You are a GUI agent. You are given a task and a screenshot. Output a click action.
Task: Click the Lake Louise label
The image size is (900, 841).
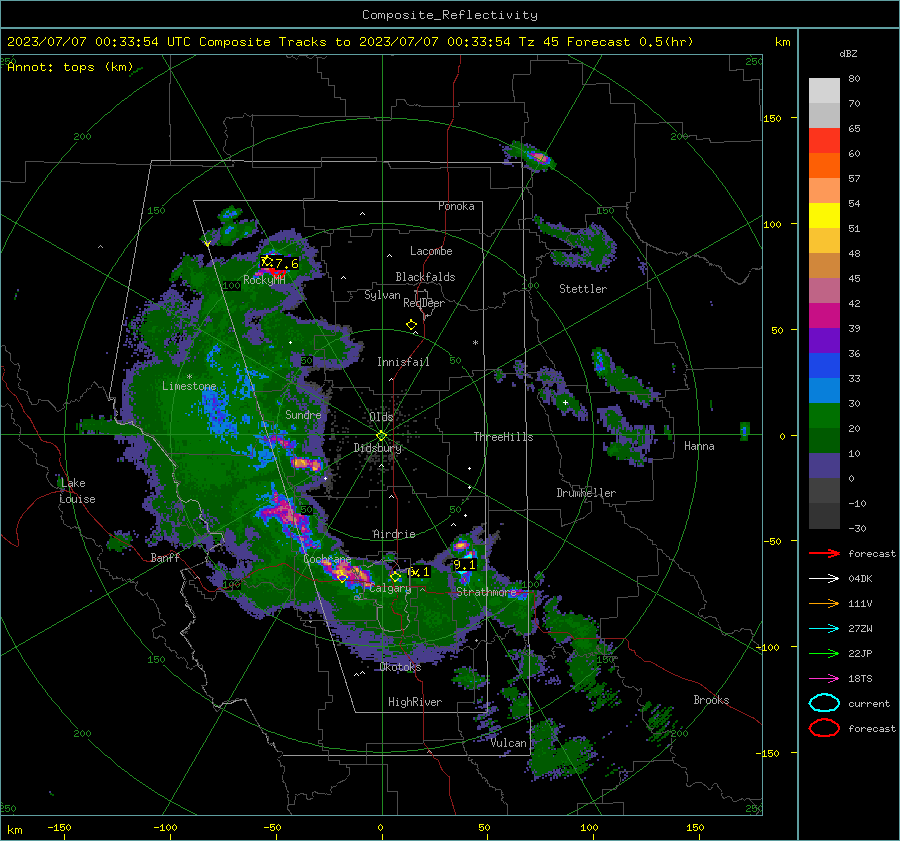click(x=77, y=491)
